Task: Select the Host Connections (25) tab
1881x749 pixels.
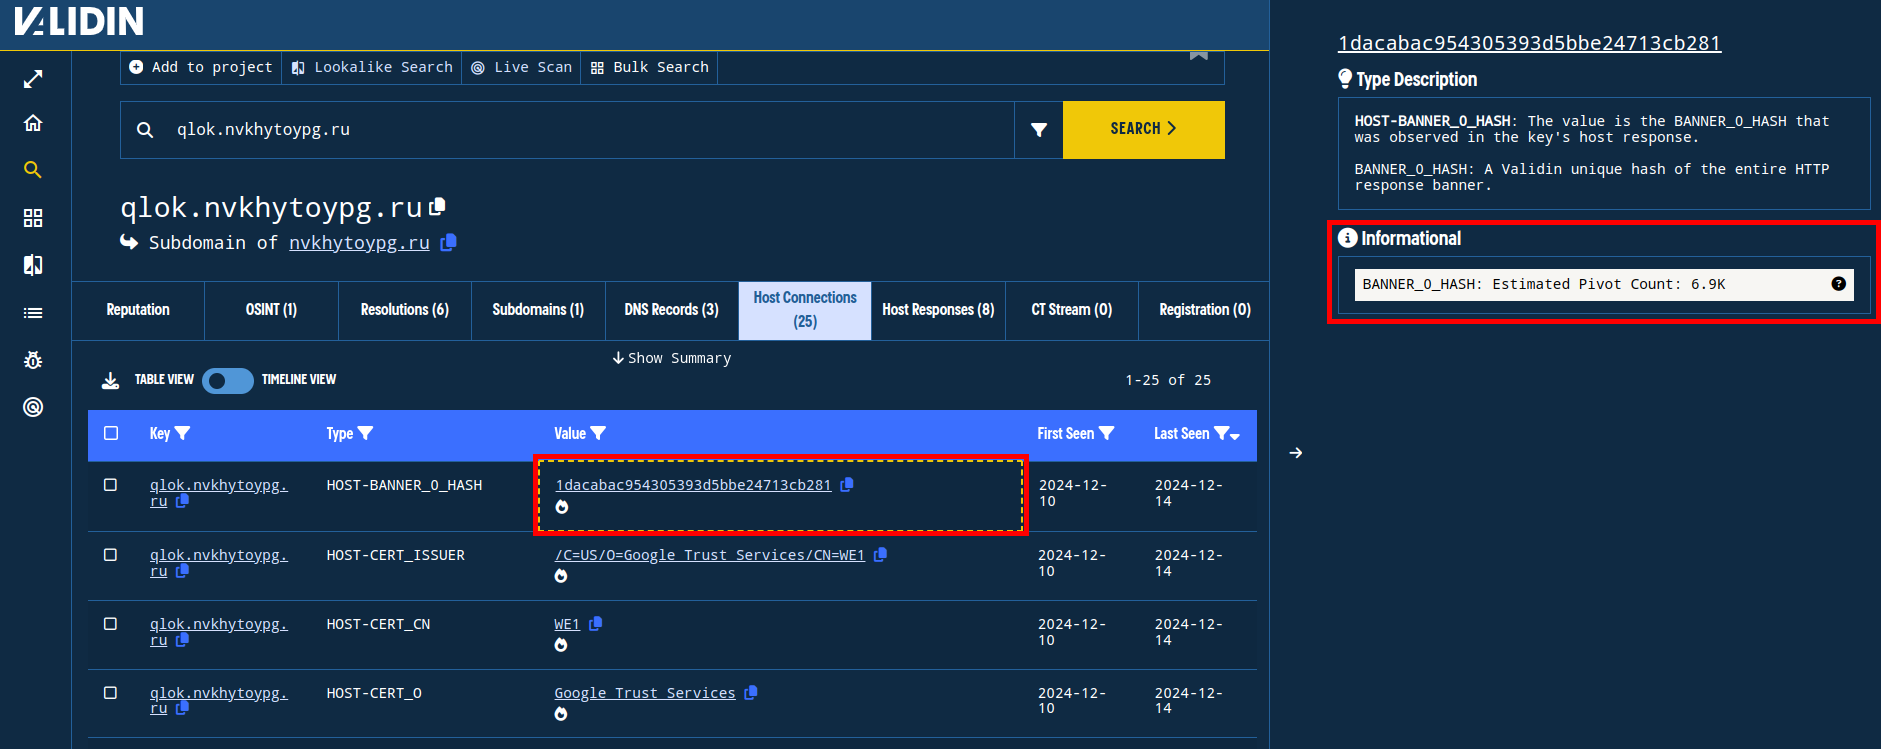Action: point(805,310)
